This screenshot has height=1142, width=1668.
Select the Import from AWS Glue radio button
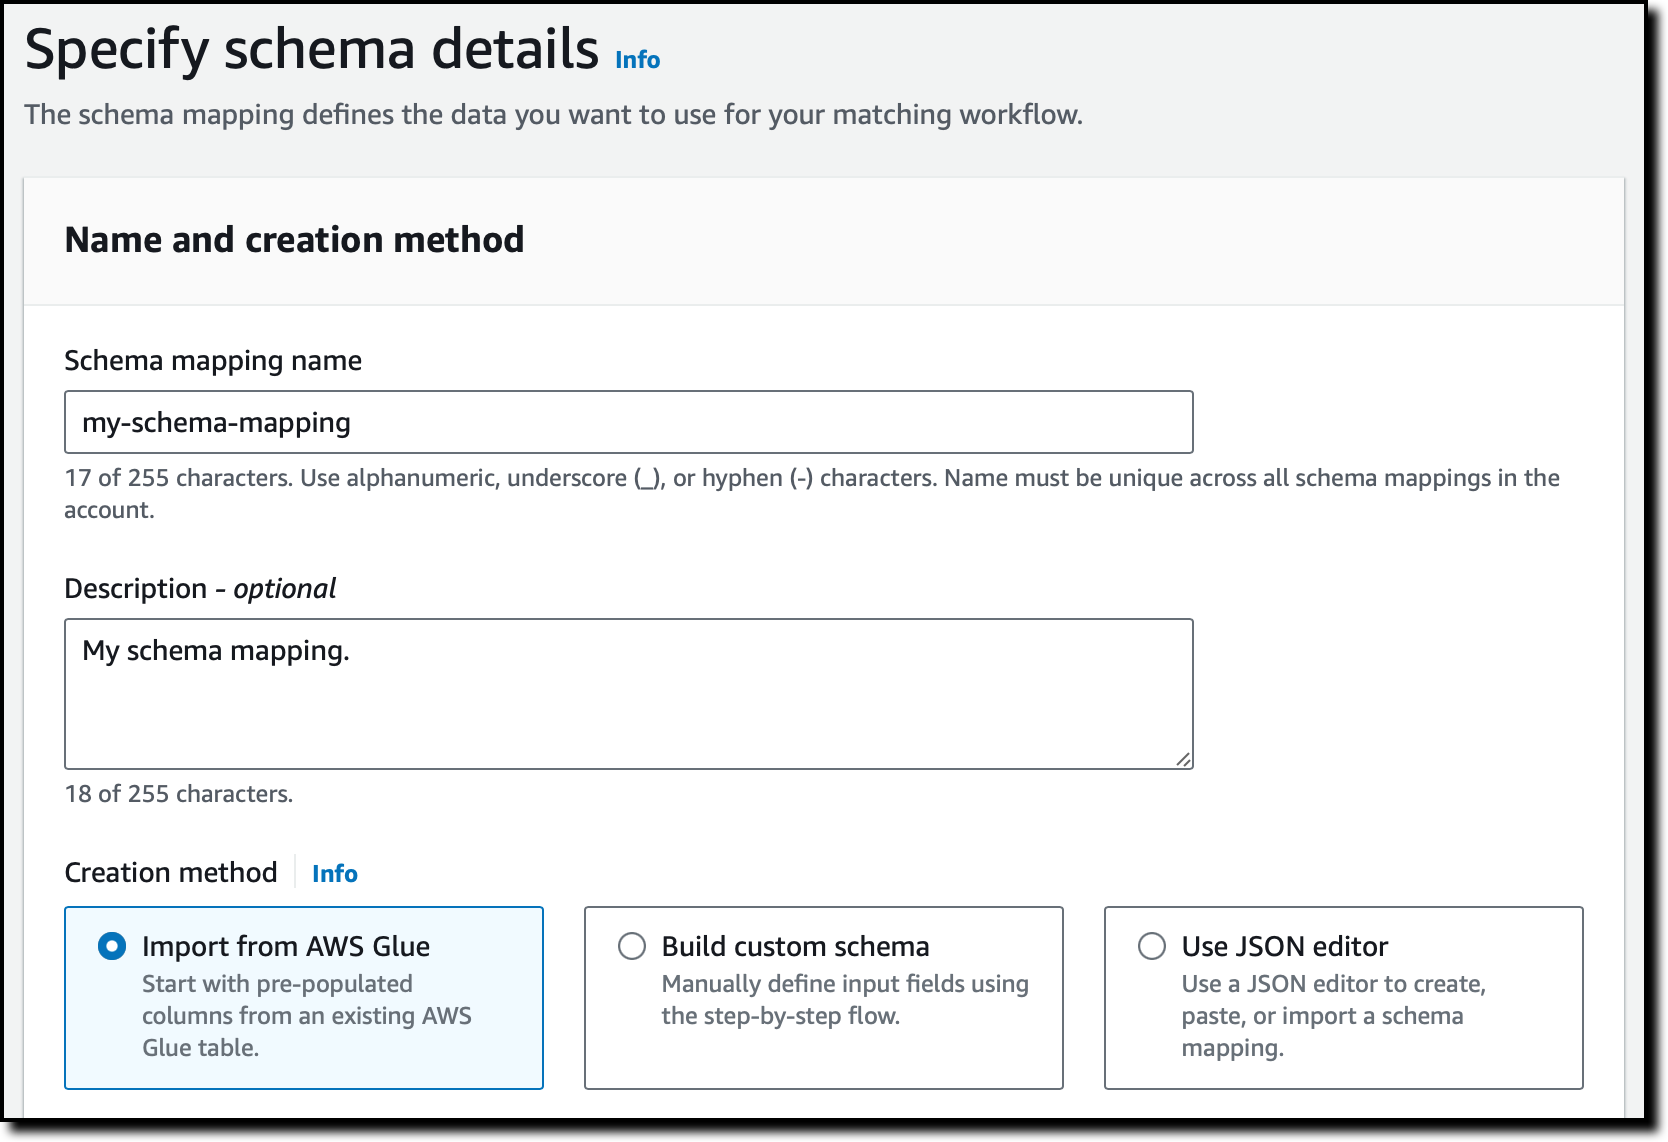(112, 946)
